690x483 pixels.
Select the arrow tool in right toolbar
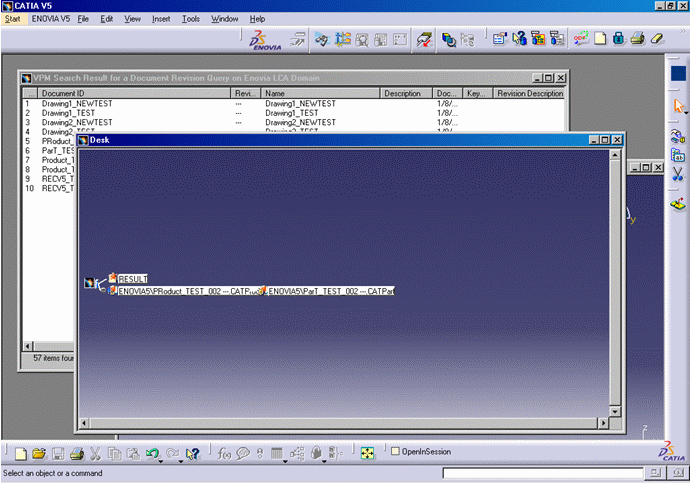679,106
